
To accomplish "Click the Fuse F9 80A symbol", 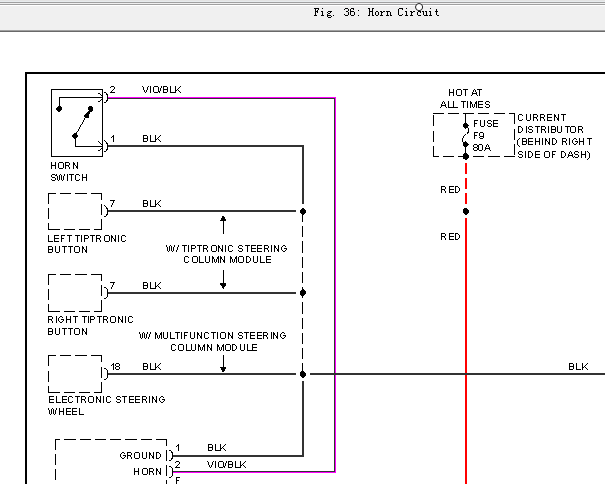I will tap(466, 135).
